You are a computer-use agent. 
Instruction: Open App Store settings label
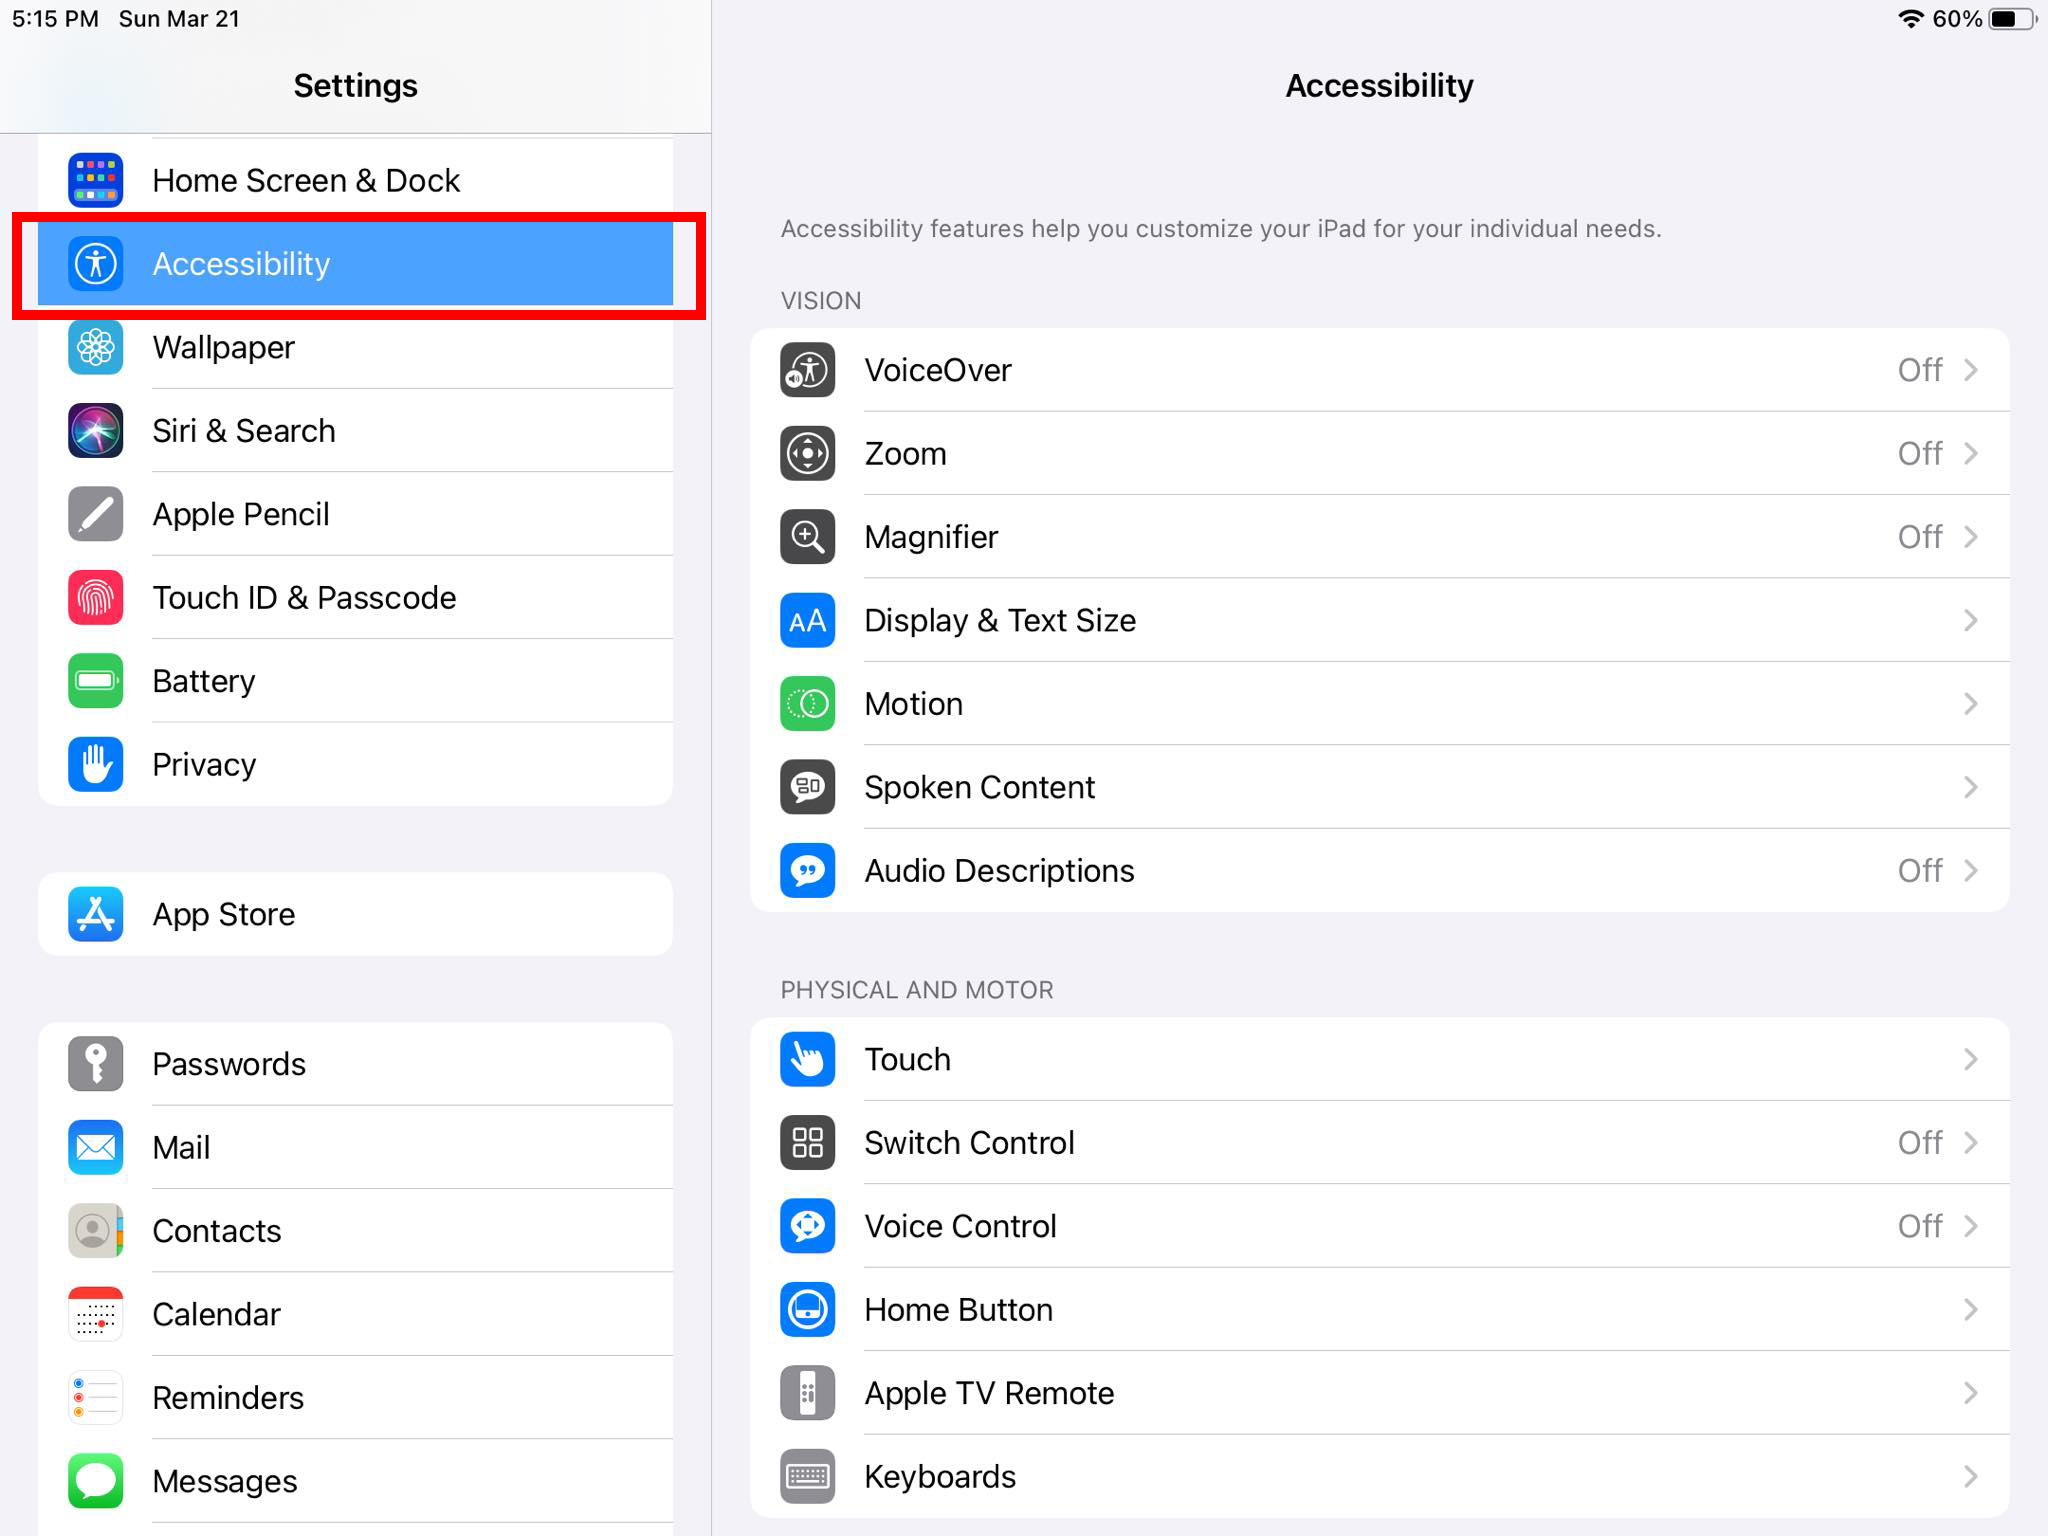coord(224,914)
